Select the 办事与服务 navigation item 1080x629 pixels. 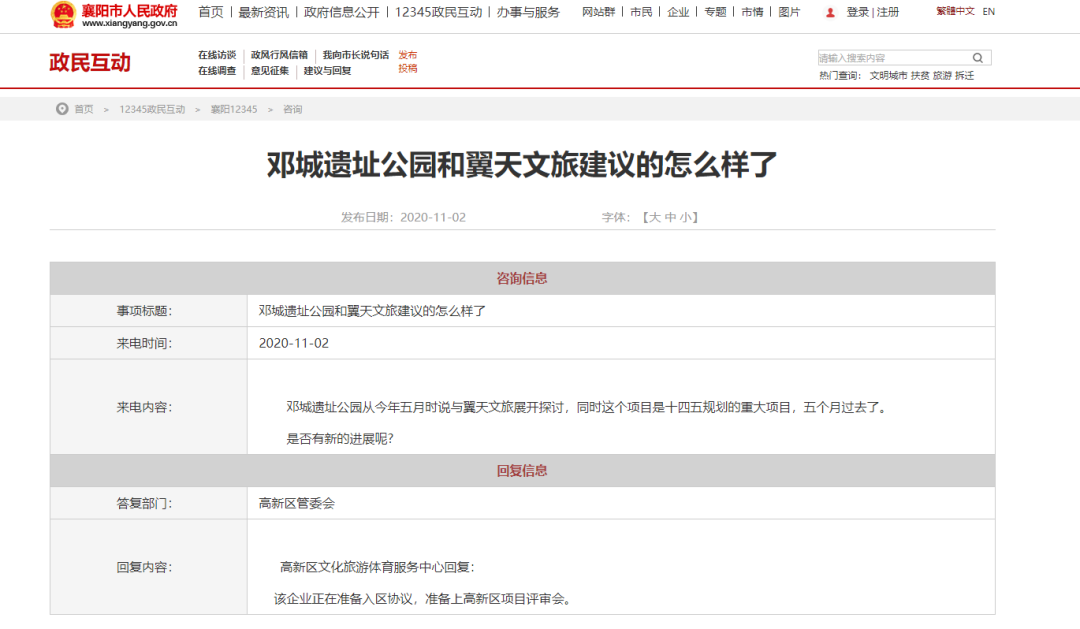pos(528,12)
